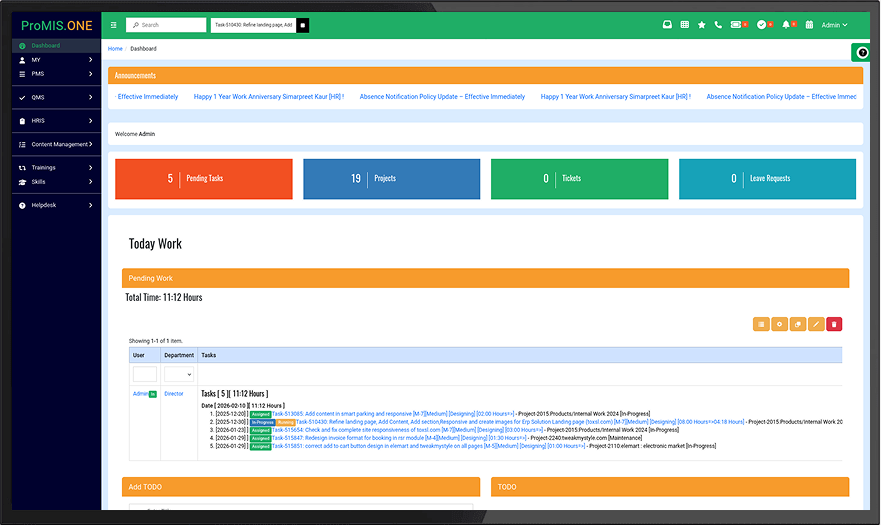The height and width of the screenshot is (525, 881).
Task: Open the notifications bell icon
Action: 787,24
